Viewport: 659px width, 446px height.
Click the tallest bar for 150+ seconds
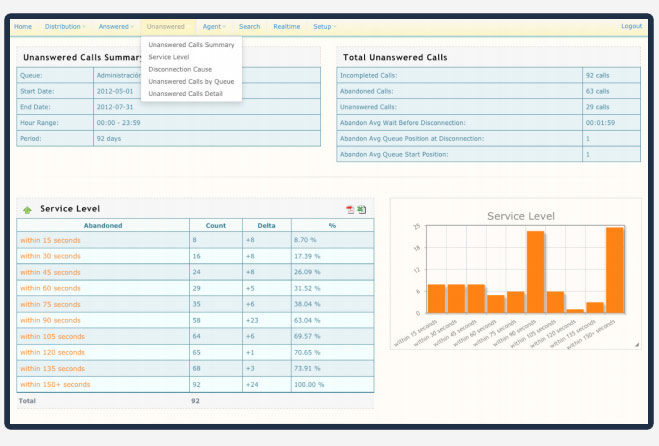click(614, 270)
